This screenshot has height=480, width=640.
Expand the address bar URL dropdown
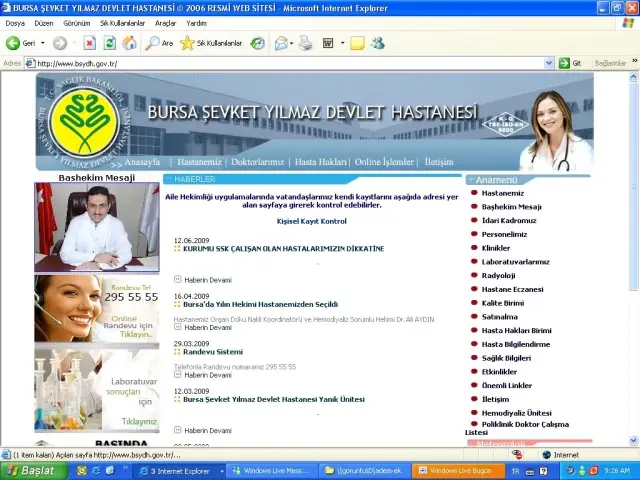549,63
